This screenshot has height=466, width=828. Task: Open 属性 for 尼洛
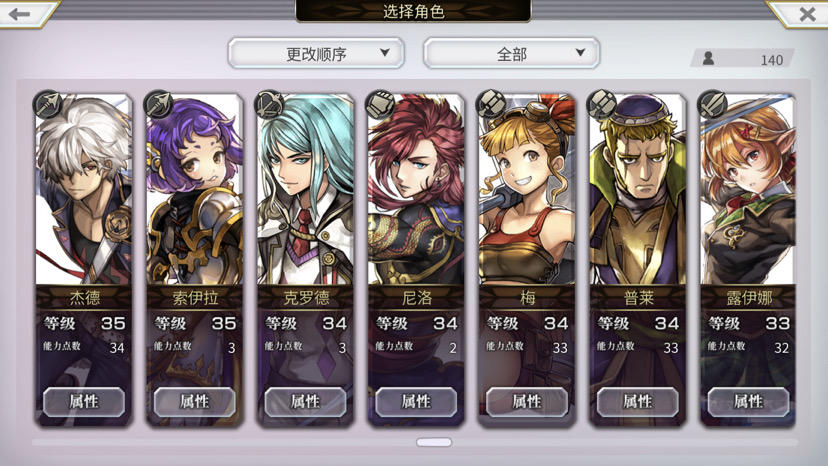[416, 402]
